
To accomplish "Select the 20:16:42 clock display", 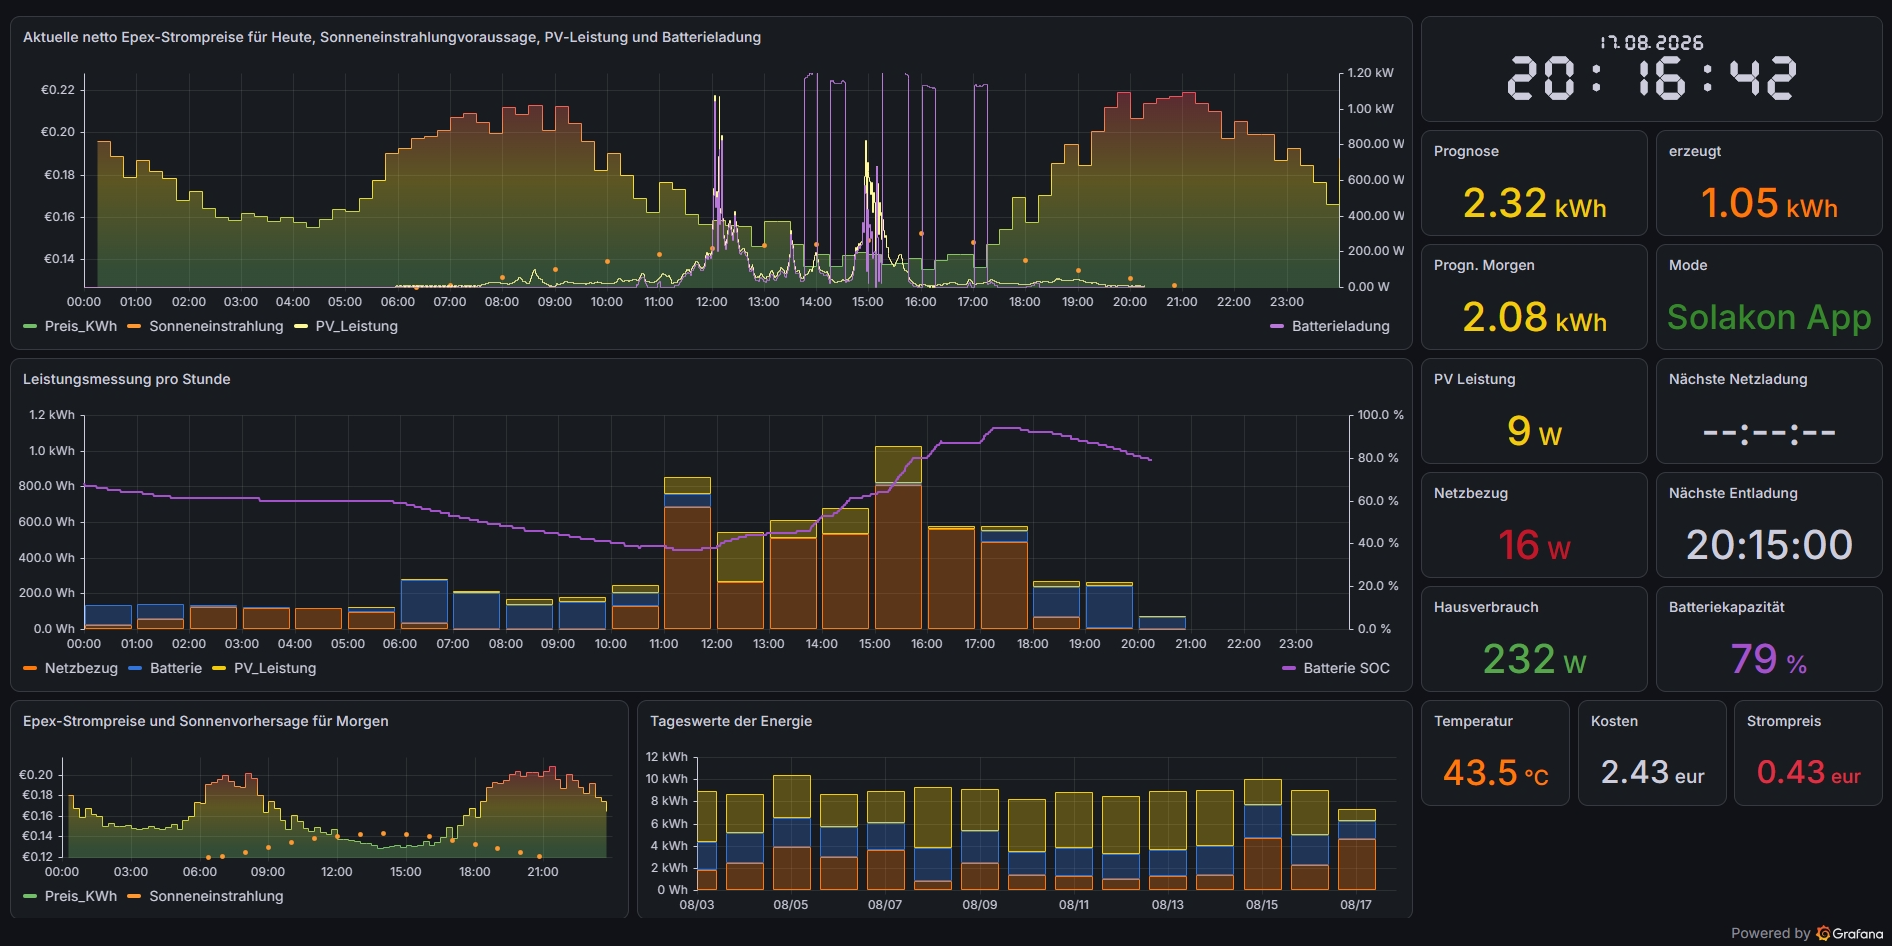I will coord(1652,78).
